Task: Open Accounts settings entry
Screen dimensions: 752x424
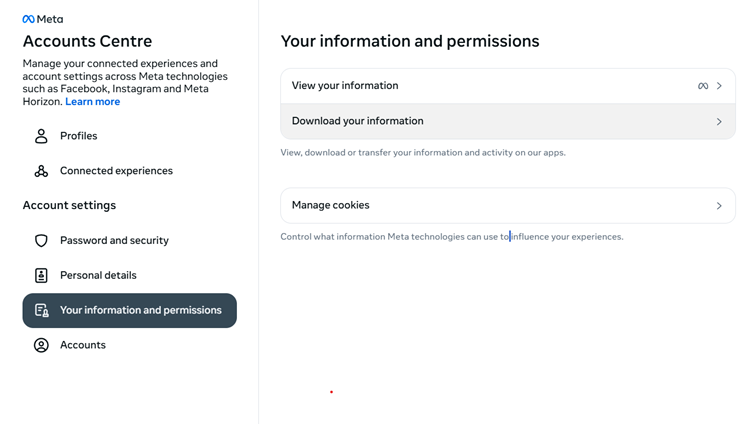Action: coord(129,345)
